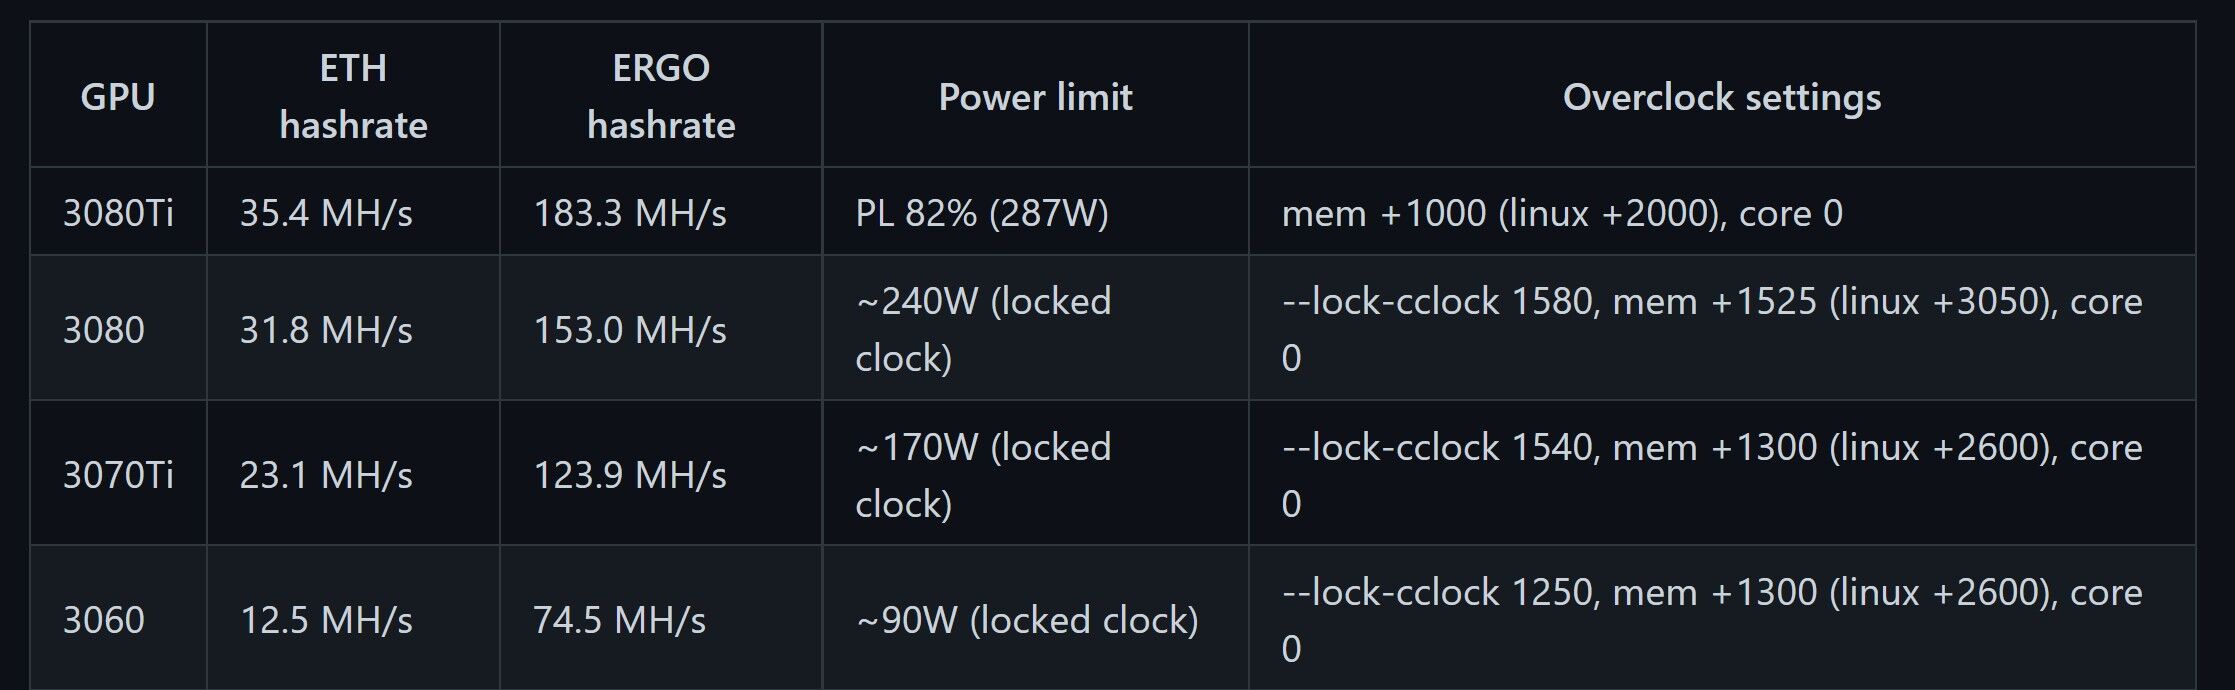Click the GPU column header
Screen dimensions: 2235x690
[118, 97]
